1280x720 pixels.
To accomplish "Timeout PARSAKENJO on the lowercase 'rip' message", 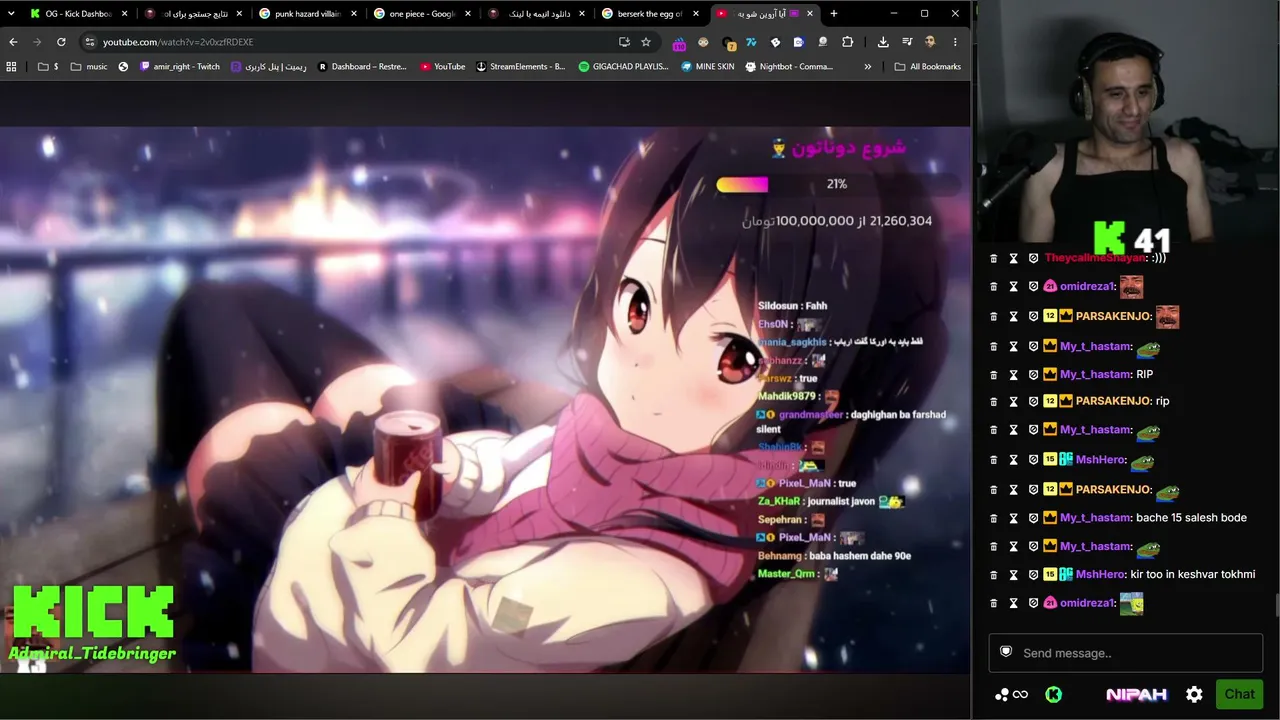I will coord(1013,401).
